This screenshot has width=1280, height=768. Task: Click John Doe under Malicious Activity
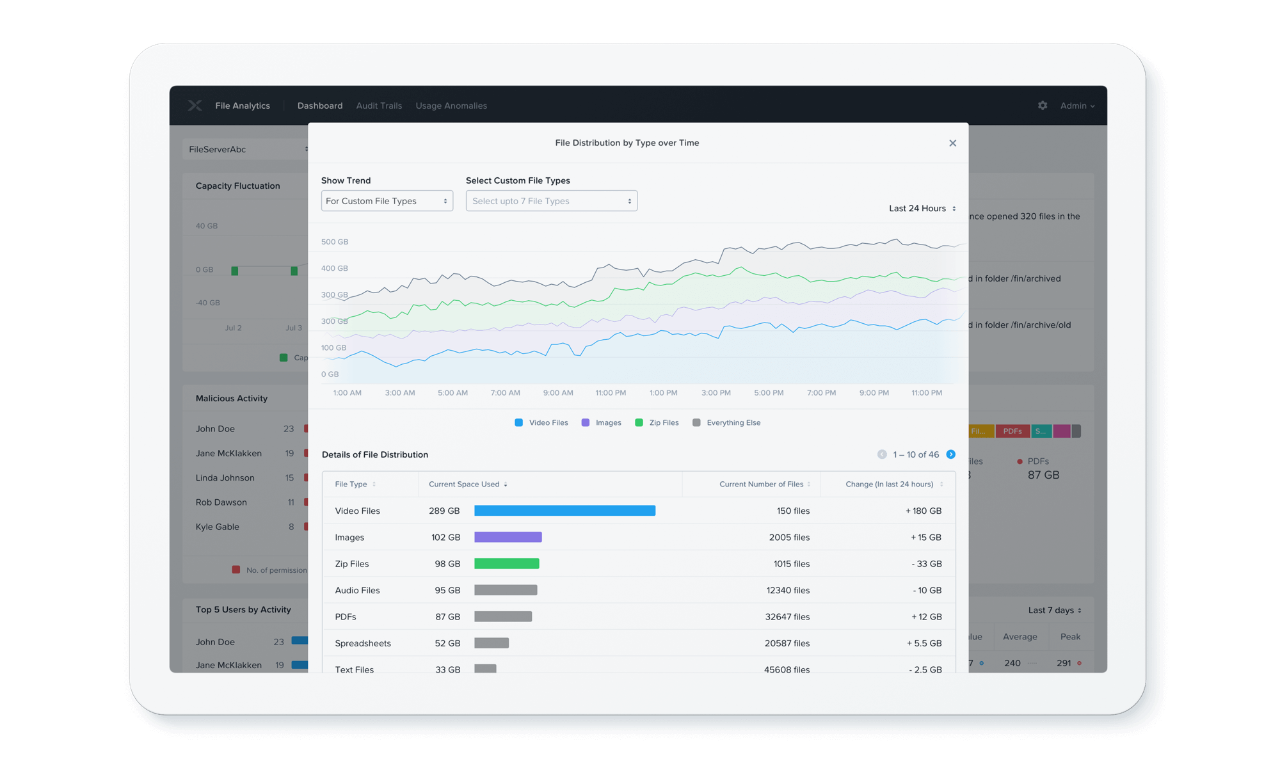[x=216, y=428]
